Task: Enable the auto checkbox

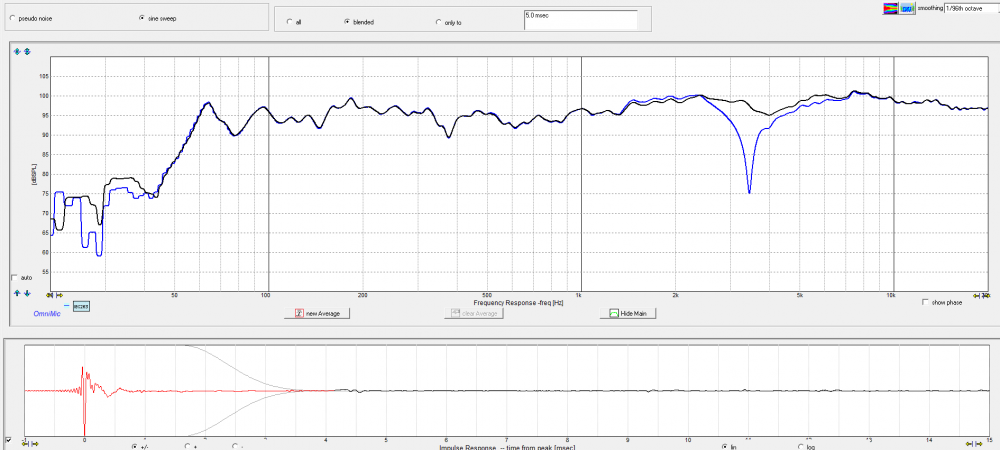Action: point(14,277)
